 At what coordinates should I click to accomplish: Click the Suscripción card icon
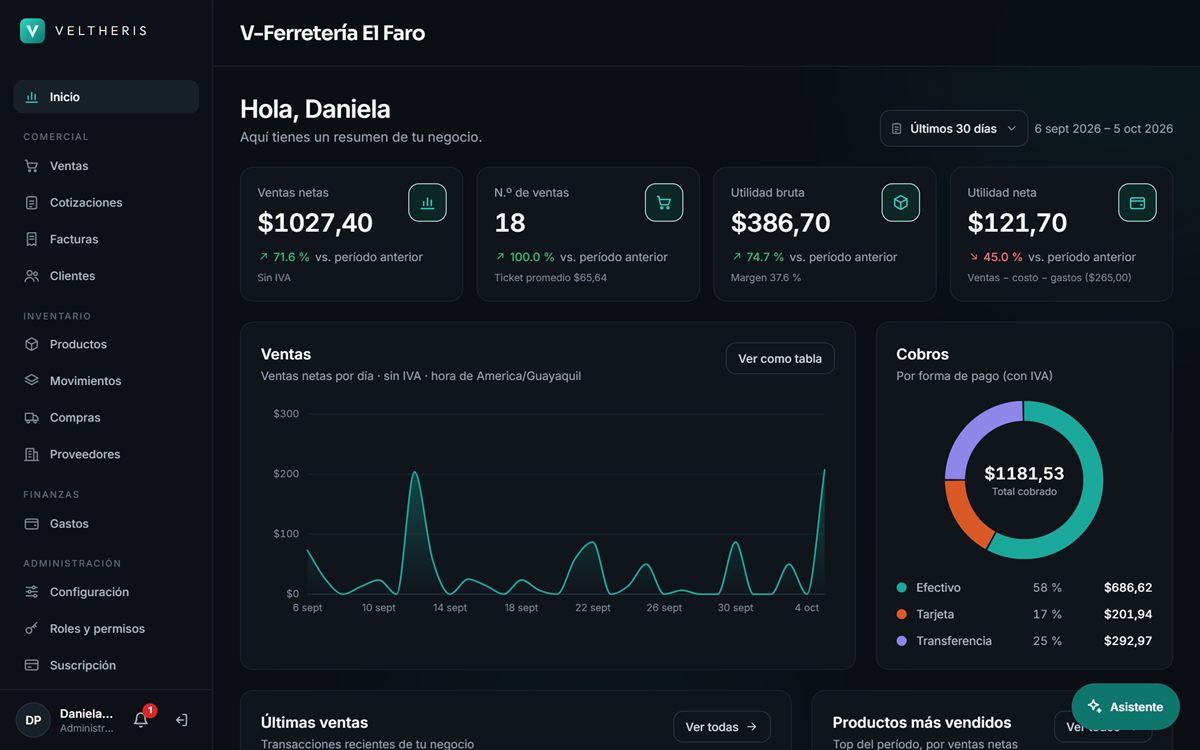tap(32, 665)
